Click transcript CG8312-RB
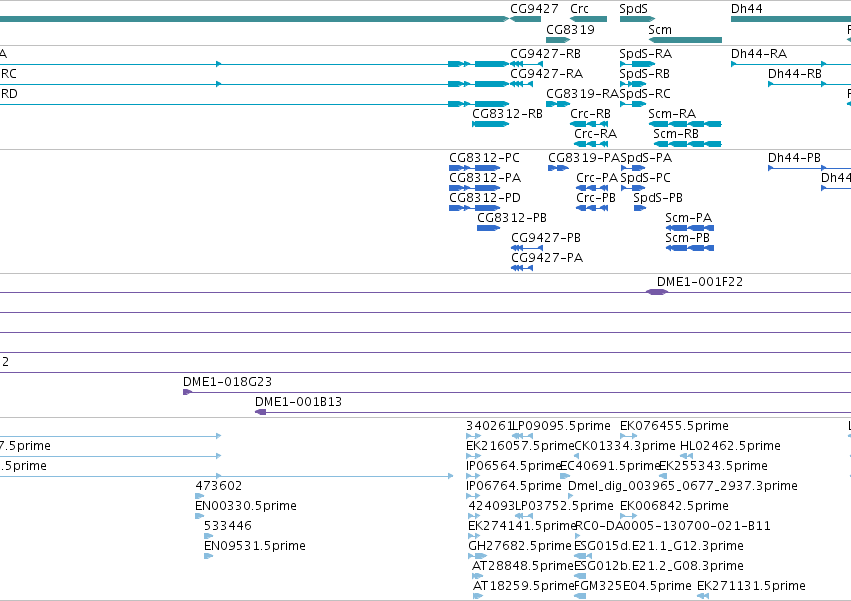The width and height of the screenshot is (851, 601). [x=507, y=114]
